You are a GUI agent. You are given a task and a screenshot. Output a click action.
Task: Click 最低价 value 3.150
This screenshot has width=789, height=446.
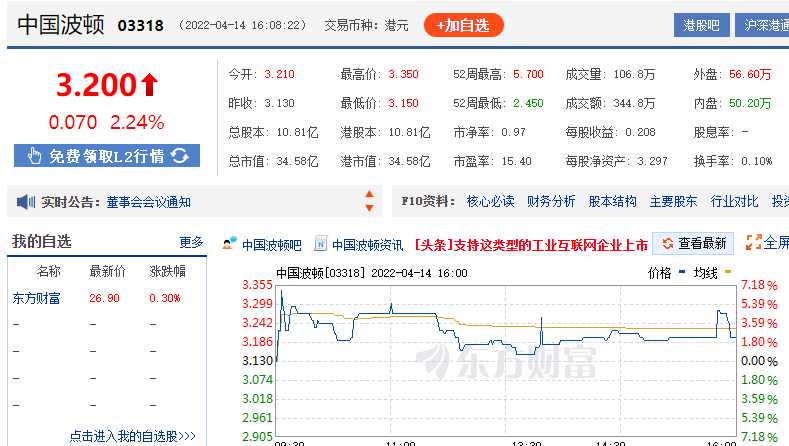point(404,103)
